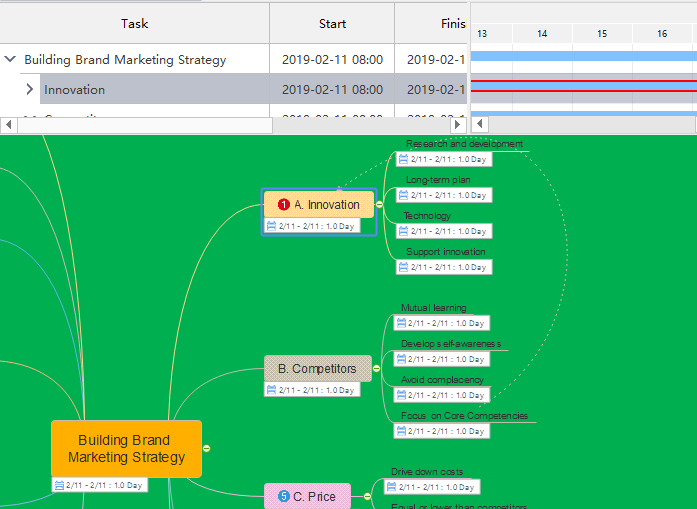The height and width of the screenshot is (509, 697).
Task: Click priority 5 icon on Price node
Action: pos(283,496)
